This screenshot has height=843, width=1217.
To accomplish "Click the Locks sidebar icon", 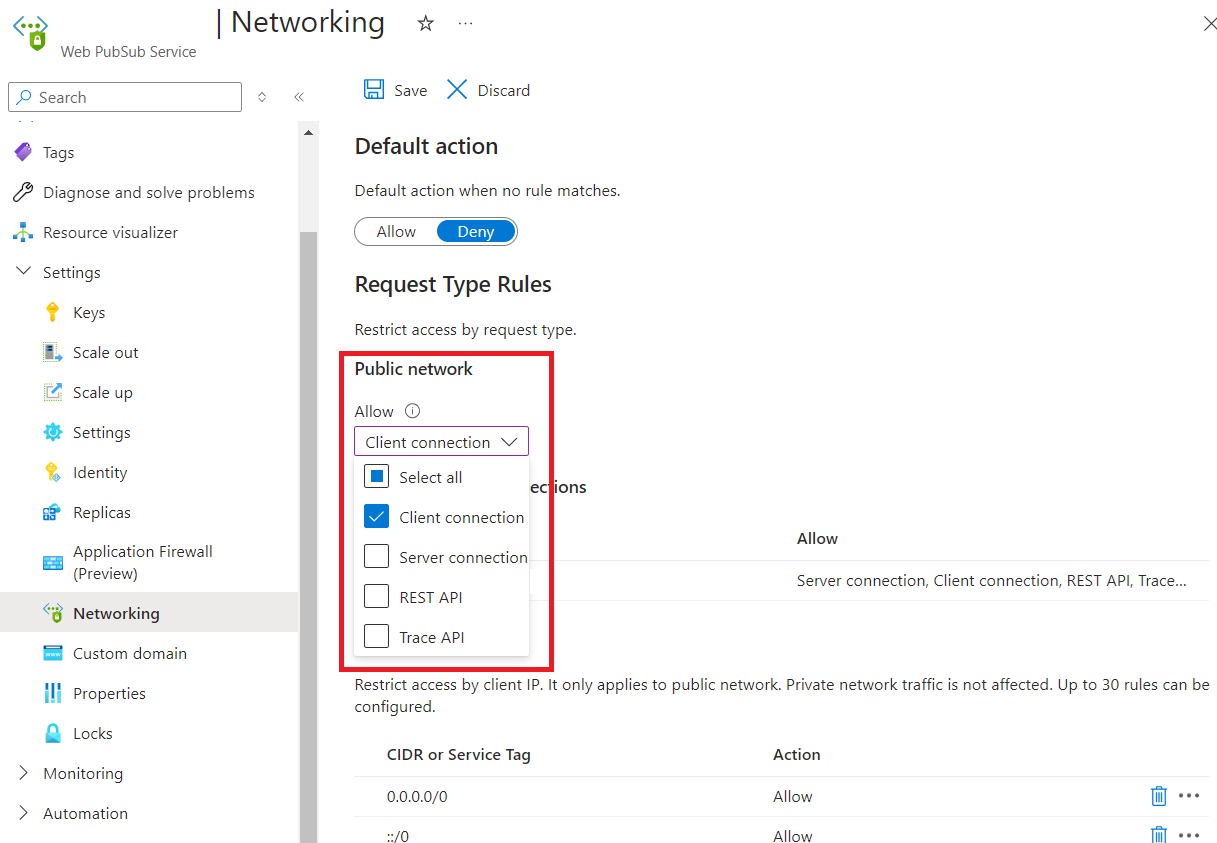I will pos(54,733).
